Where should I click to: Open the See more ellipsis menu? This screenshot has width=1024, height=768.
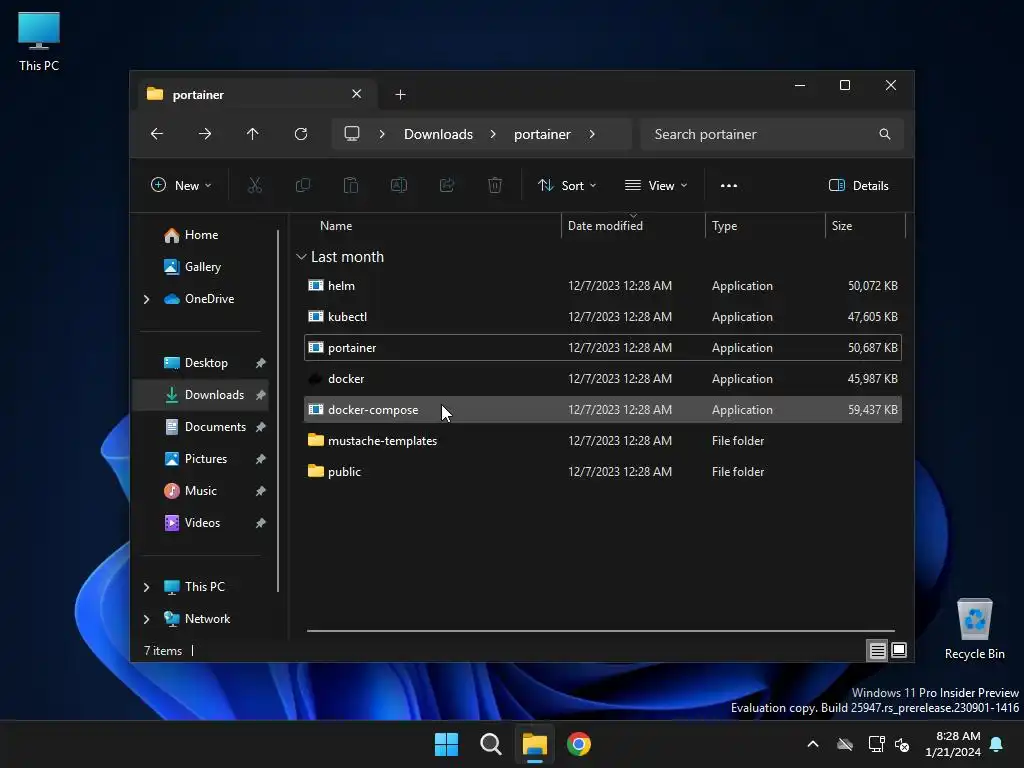pyautogui.click(x=729, y=185)
